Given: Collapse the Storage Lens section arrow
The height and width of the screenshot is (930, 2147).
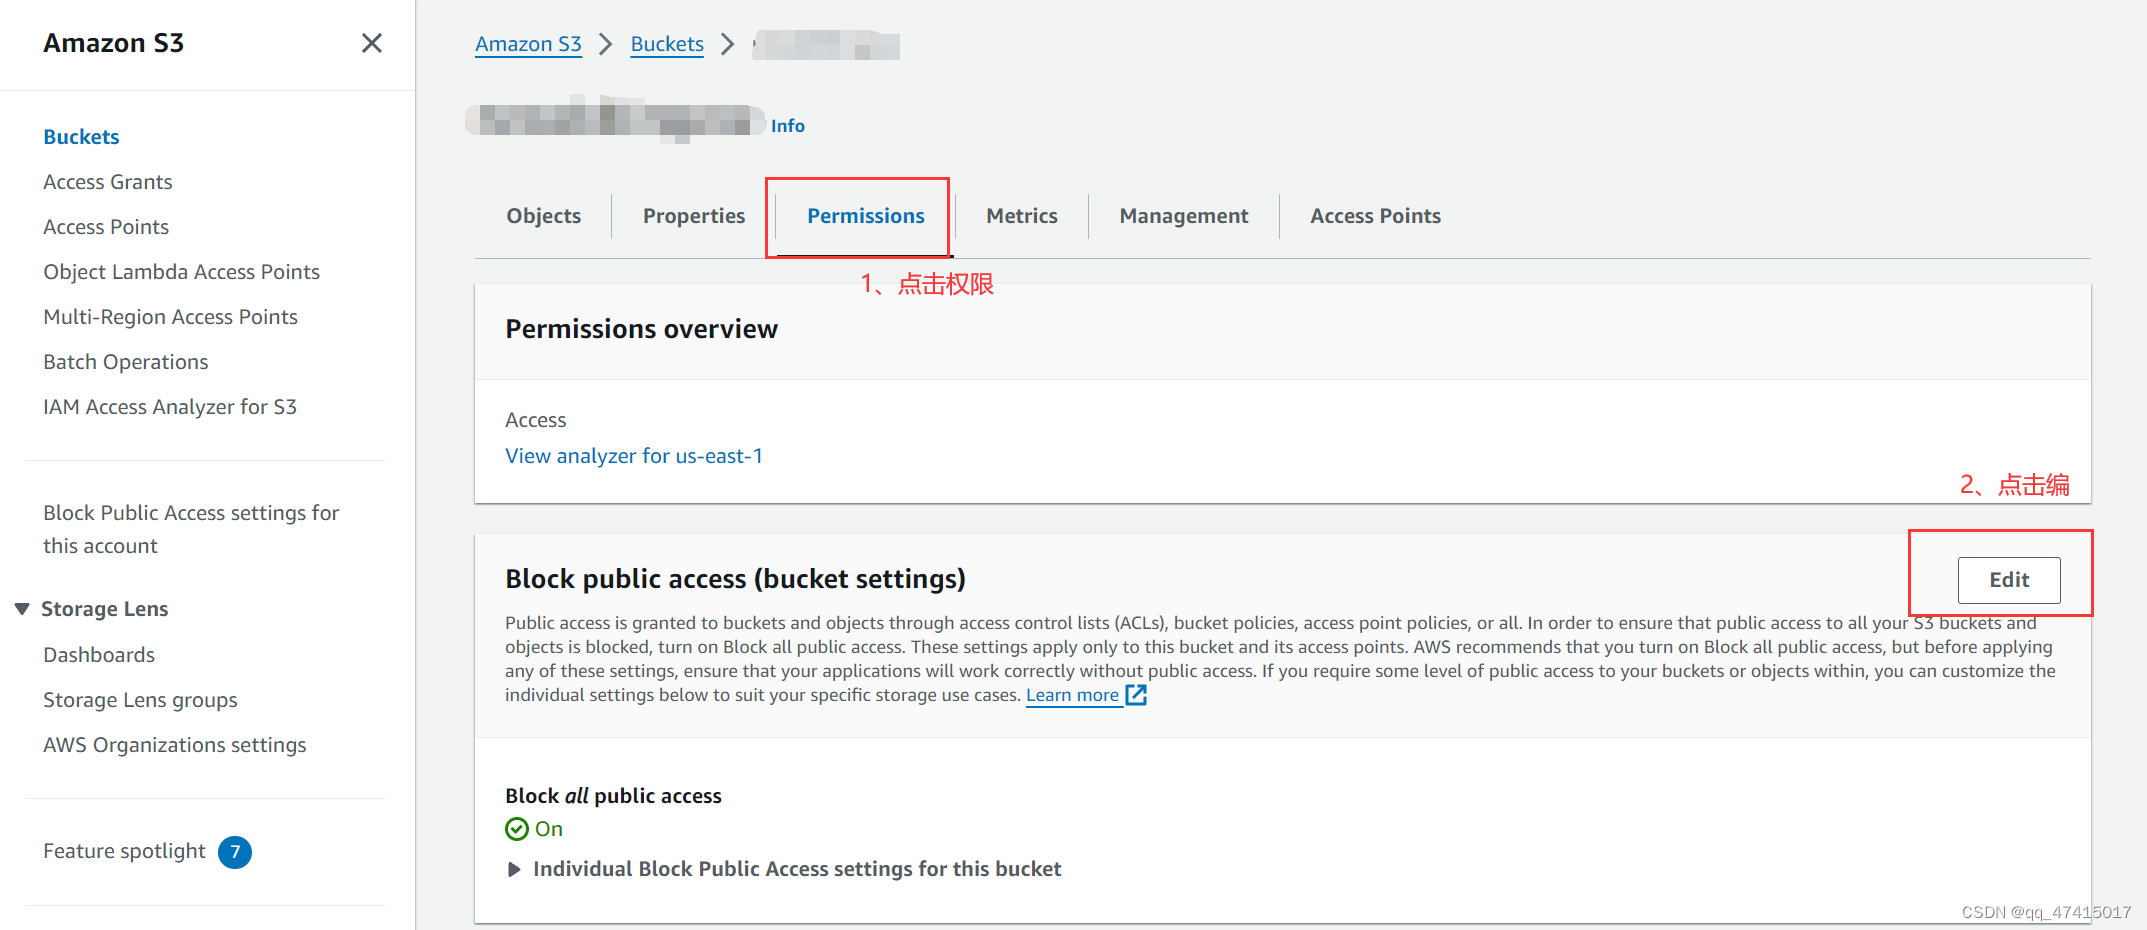Looking at the screenshot, I should [22, 609].
